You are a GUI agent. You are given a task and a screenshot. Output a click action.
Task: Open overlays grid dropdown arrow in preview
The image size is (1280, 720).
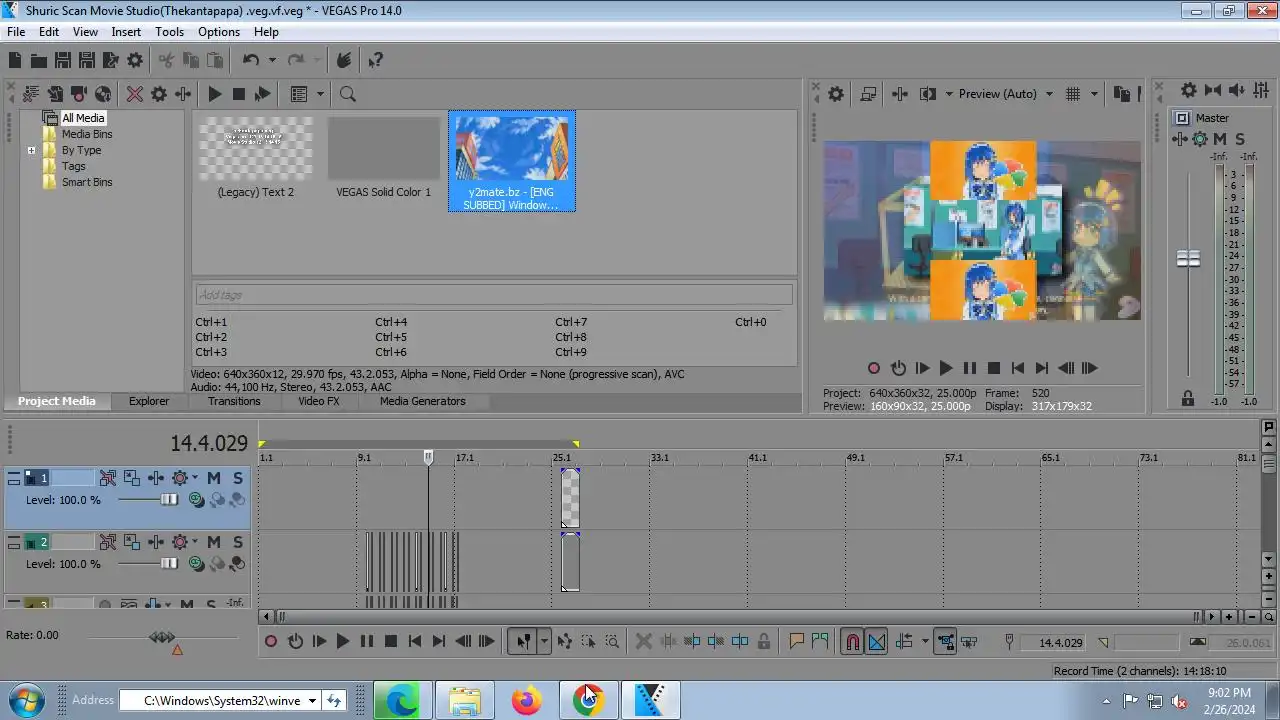click(1094, 94)
